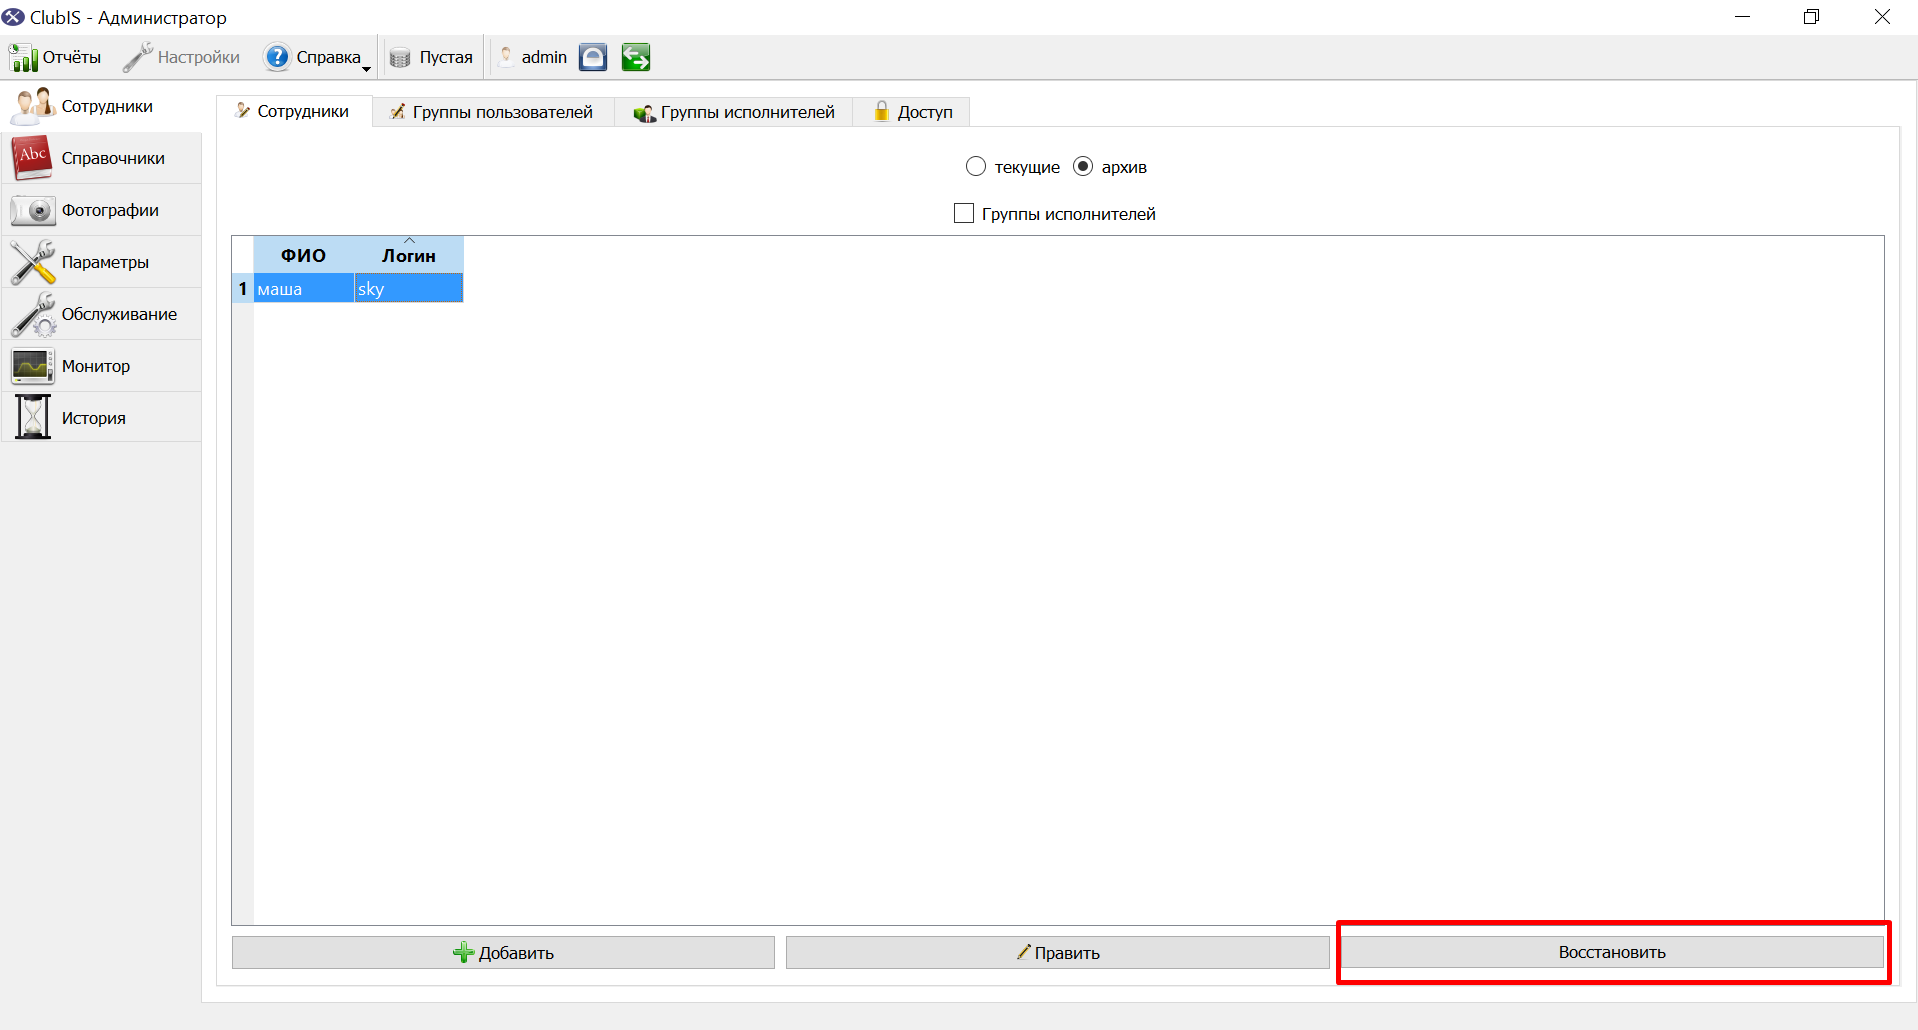The height and width of the screenshot is (1030, 1918).
Task: Switch to the Доступ tab
Action: [x=912, y=112]
